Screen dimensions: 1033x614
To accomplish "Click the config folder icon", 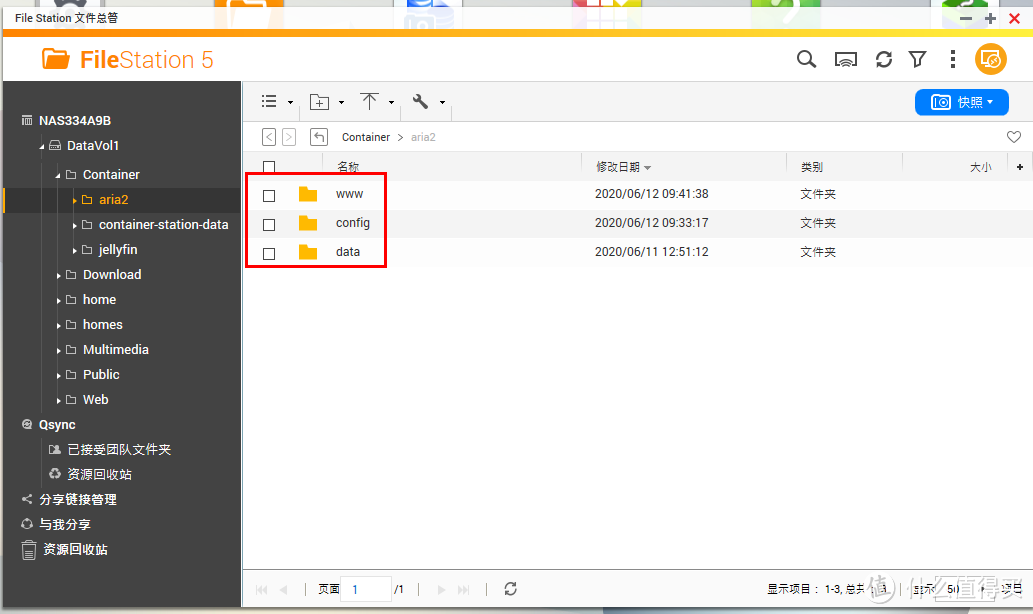I will (x=308, y=223).
